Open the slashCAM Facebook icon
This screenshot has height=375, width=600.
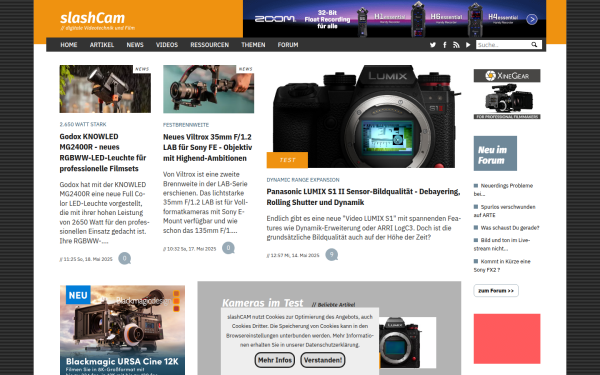point(445,45)
